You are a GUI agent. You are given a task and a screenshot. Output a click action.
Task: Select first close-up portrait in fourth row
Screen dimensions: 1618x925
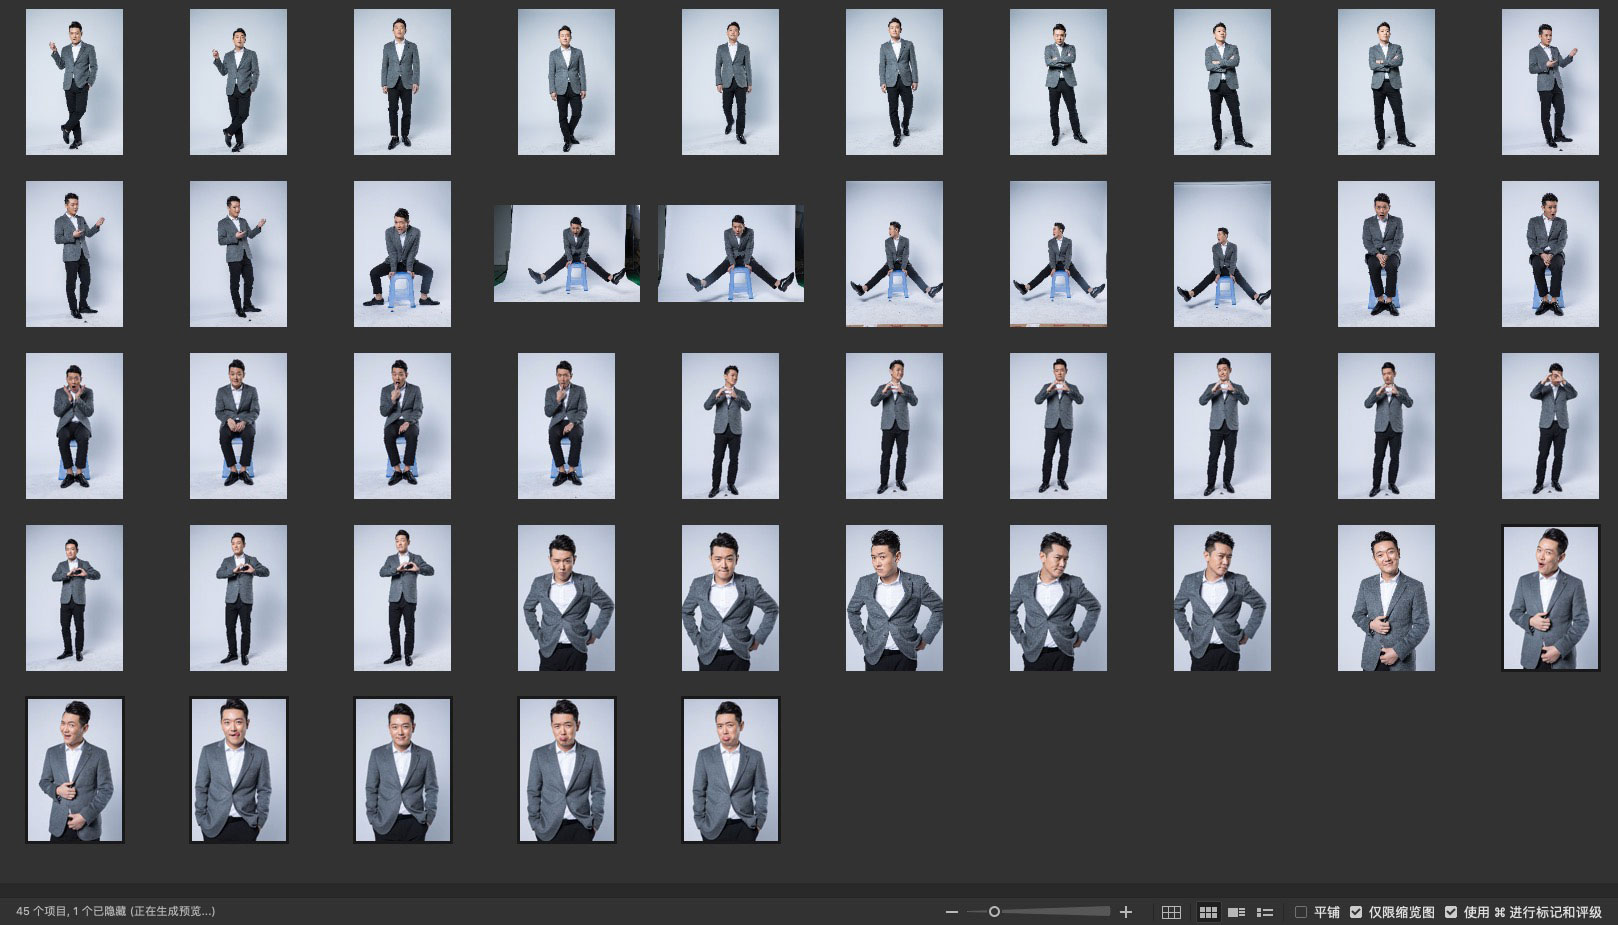coord(566,598)
